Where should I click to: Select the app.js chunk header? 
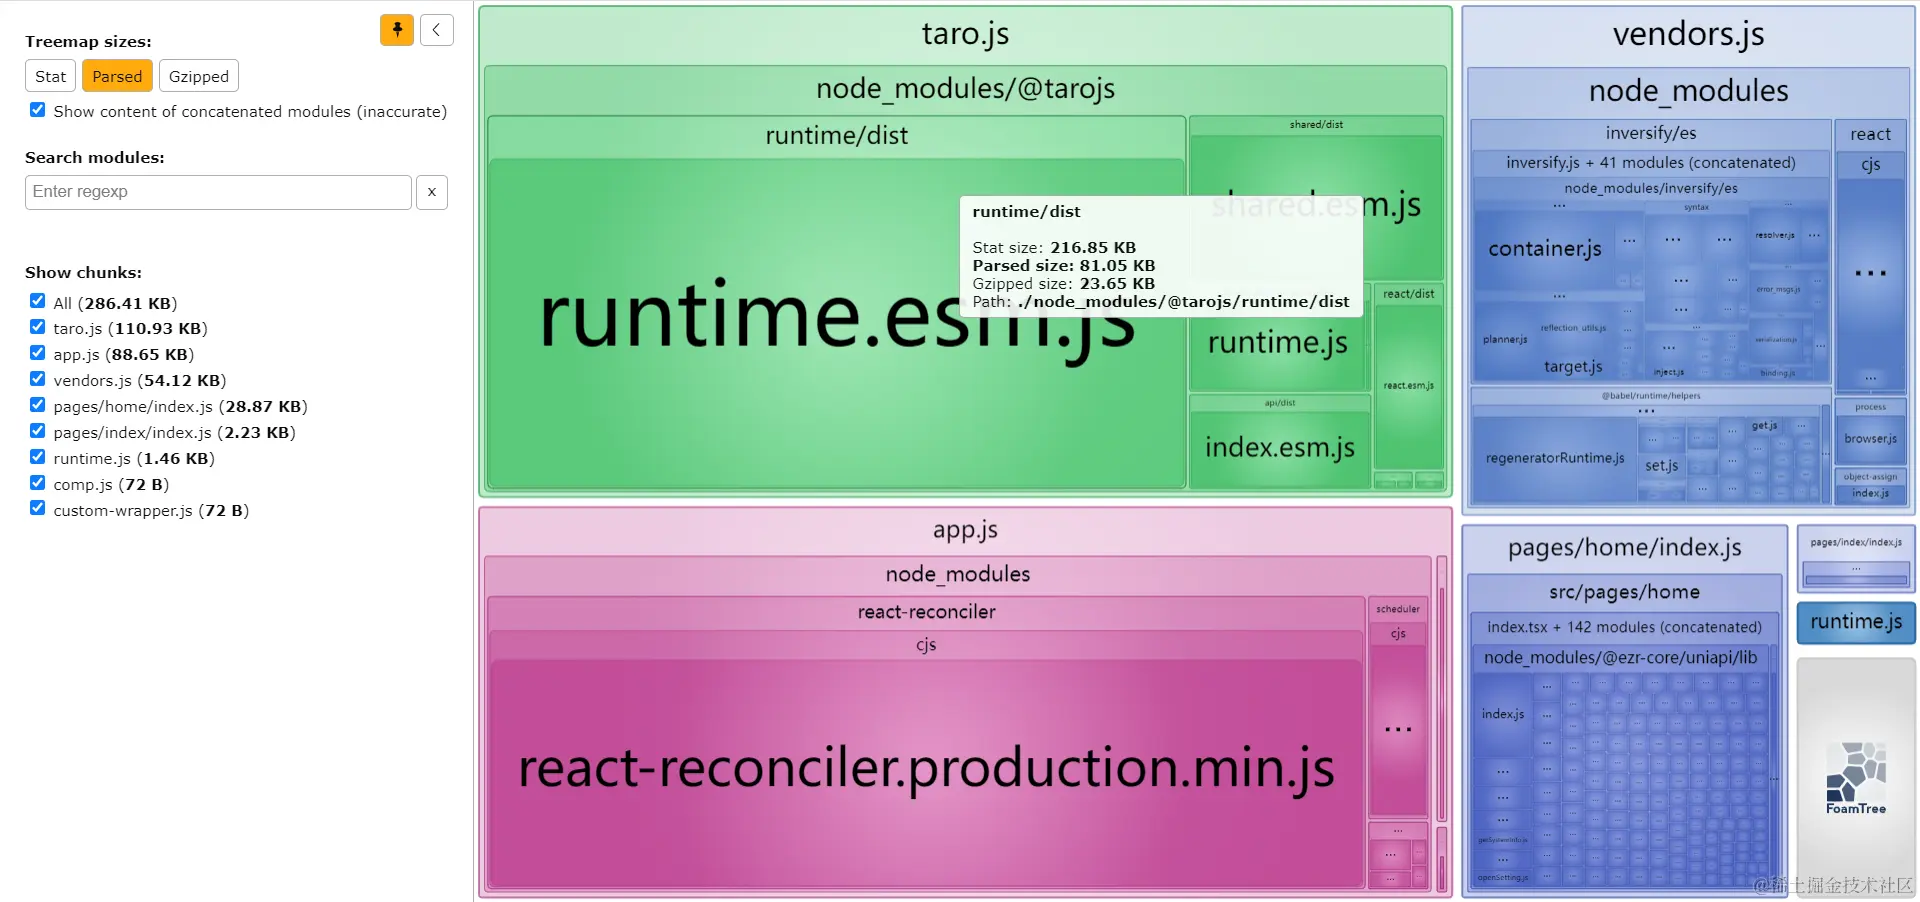[965, 530]
